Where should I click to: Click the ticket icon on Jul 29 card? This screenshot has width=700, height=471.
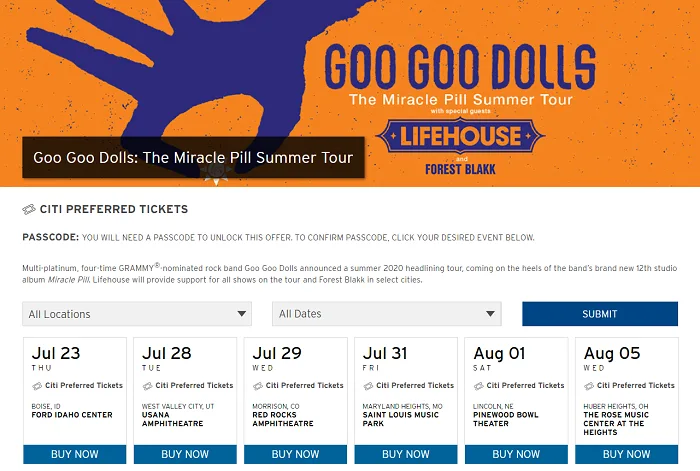[x=259, y=385]
